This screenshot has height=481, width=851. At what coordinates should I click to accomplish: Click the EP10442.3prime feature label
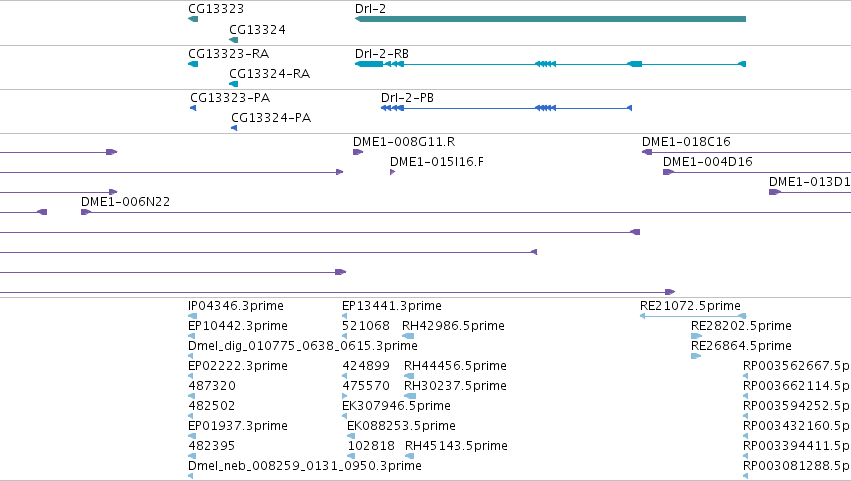[x=238, y=326]
